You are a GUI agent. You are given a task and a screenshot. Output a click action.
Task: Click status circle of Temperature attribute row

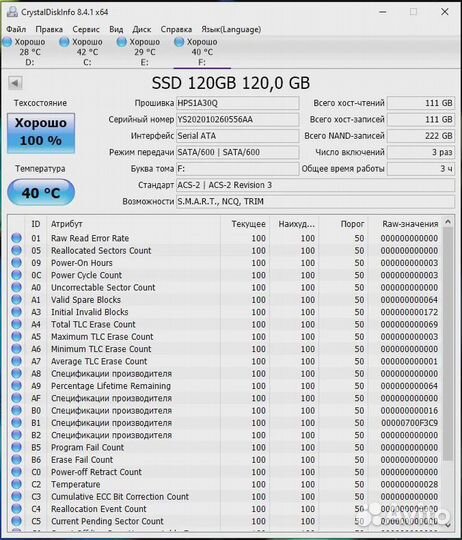point(16,484)
